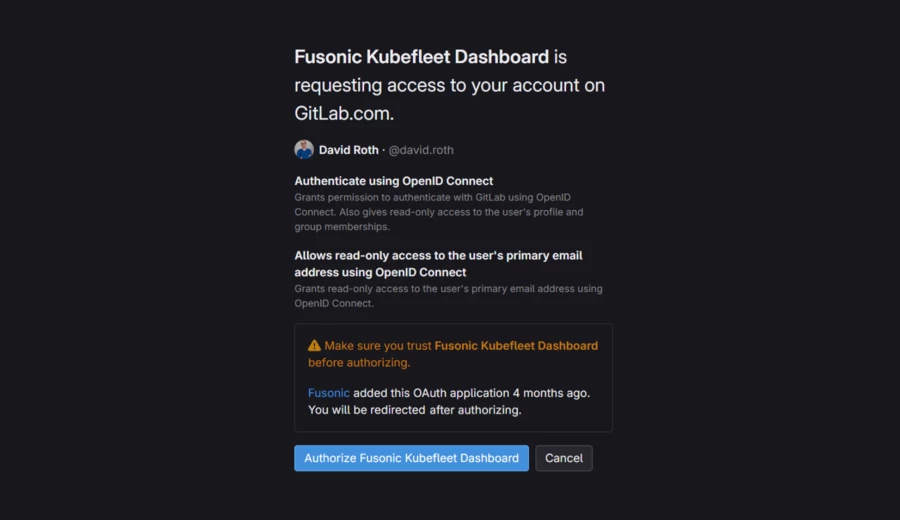
Task: Click the @david.roth username handle
Action: coord(420,150)
